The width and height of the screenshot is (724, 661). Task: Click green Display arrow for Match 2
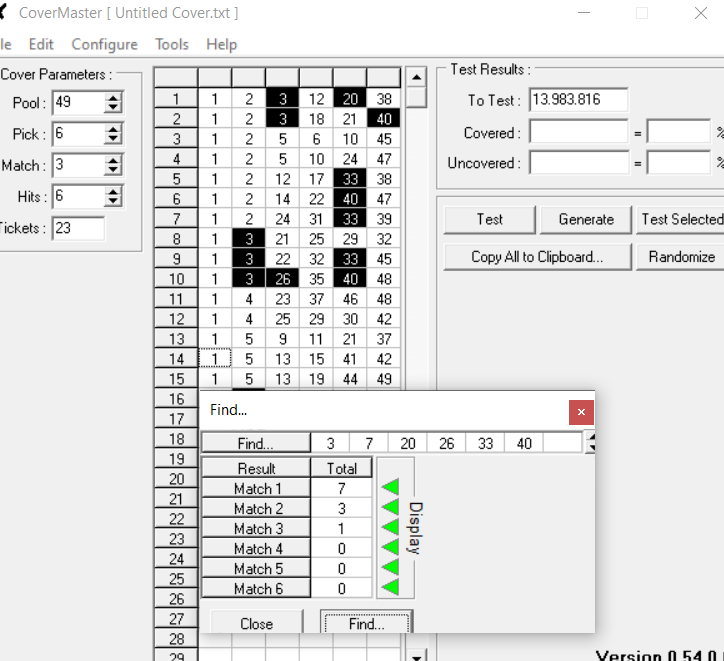pyautogui.click(x=391, y=507)
